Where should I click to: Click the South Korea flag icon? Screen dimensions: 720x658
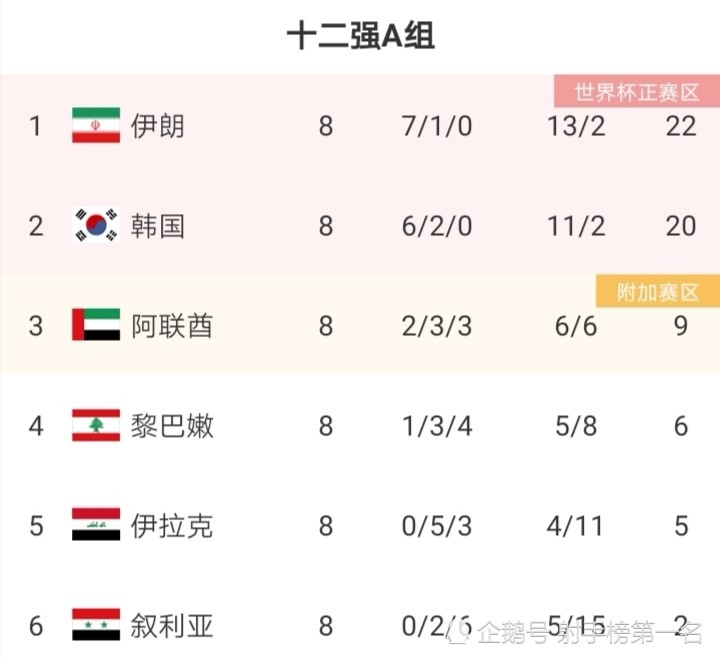tap(96, 225)
